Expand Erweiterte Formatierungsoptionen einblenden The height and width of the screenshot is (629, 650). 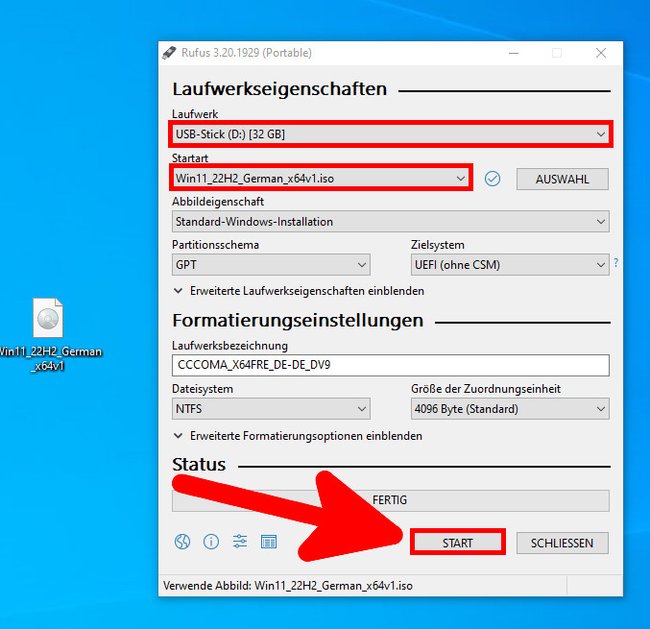click(298, 436)
